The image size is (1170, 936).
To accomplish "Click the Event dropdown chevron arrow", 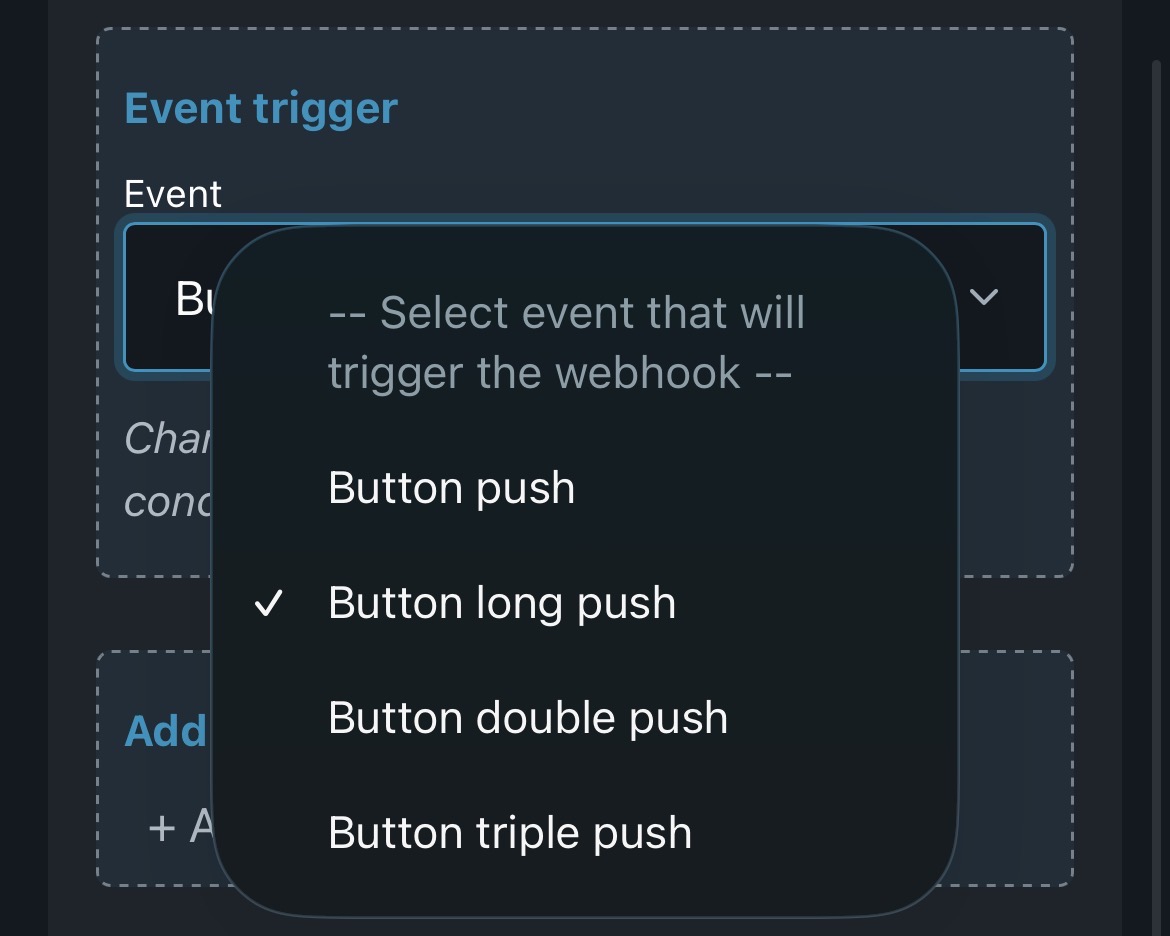I will [x=985, y=297].
